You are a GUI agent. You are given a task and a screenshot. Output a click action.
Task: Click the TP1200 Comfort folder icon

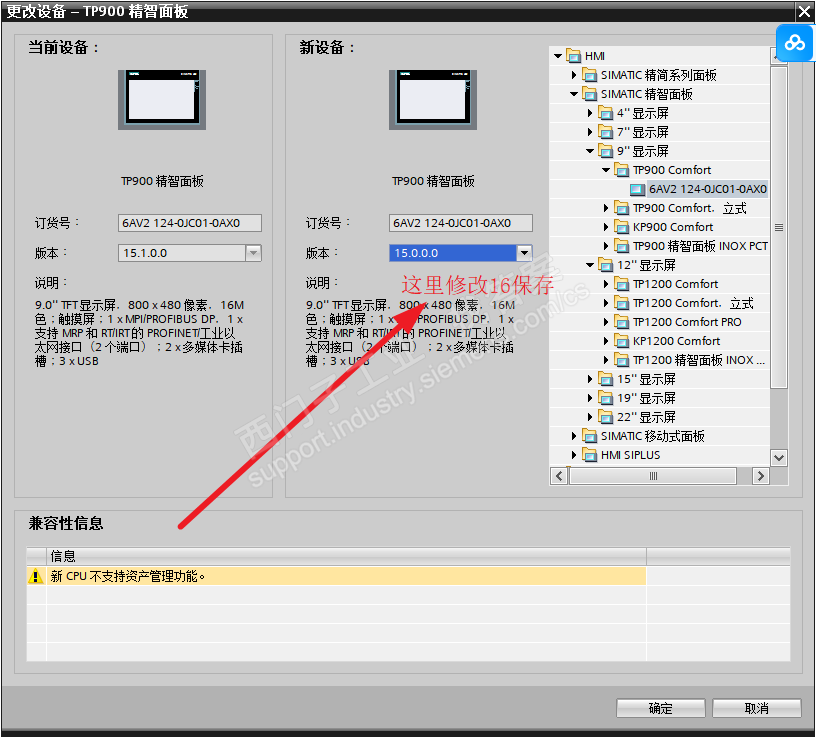point(621,284)
